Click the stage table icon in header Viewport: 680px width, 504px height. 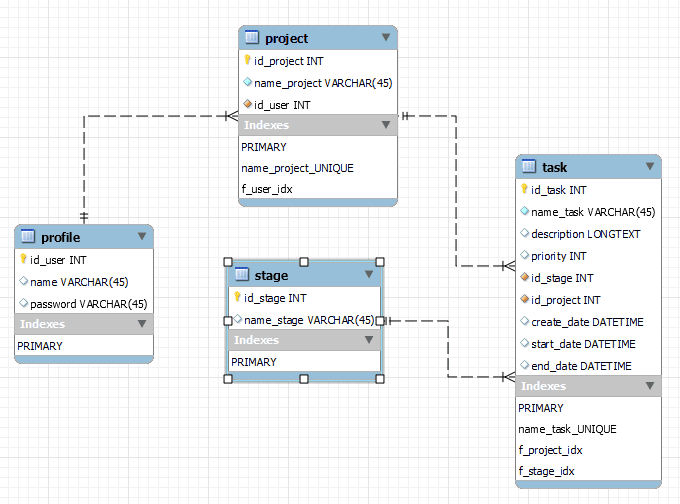(x=241, y=275)
